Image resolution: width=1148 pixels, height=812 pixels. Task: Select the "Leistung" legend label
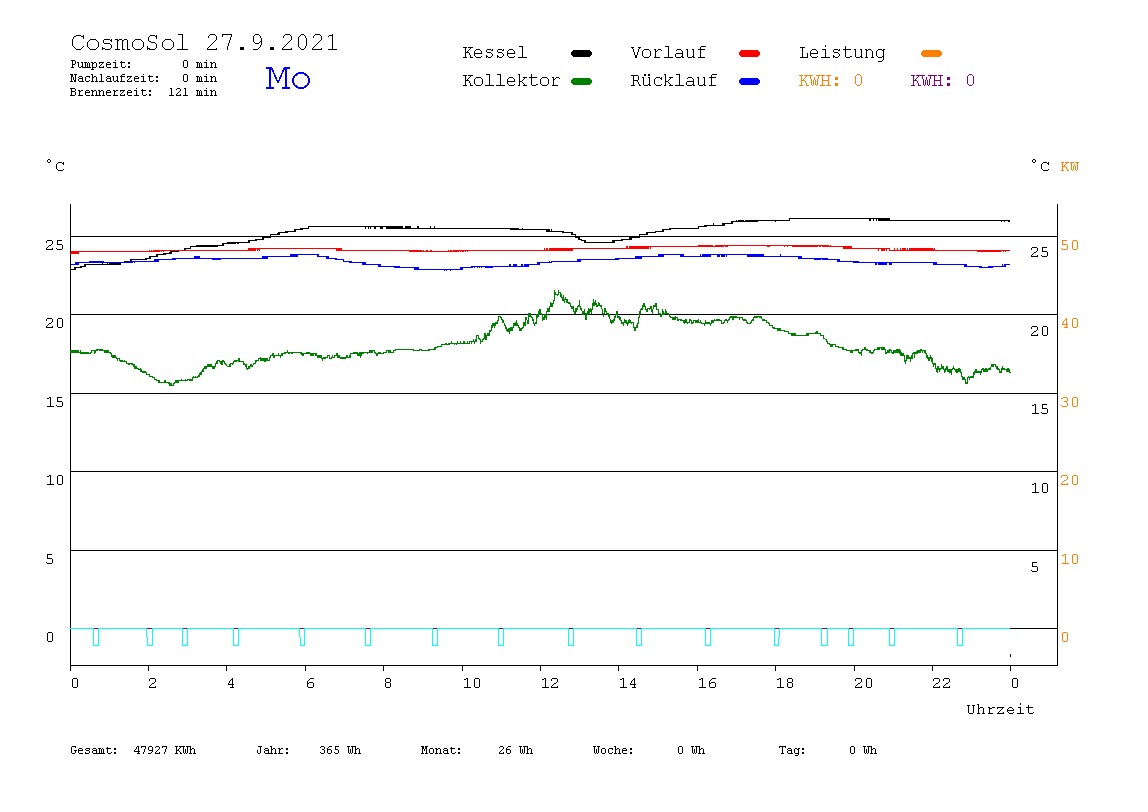pos(842,53)
